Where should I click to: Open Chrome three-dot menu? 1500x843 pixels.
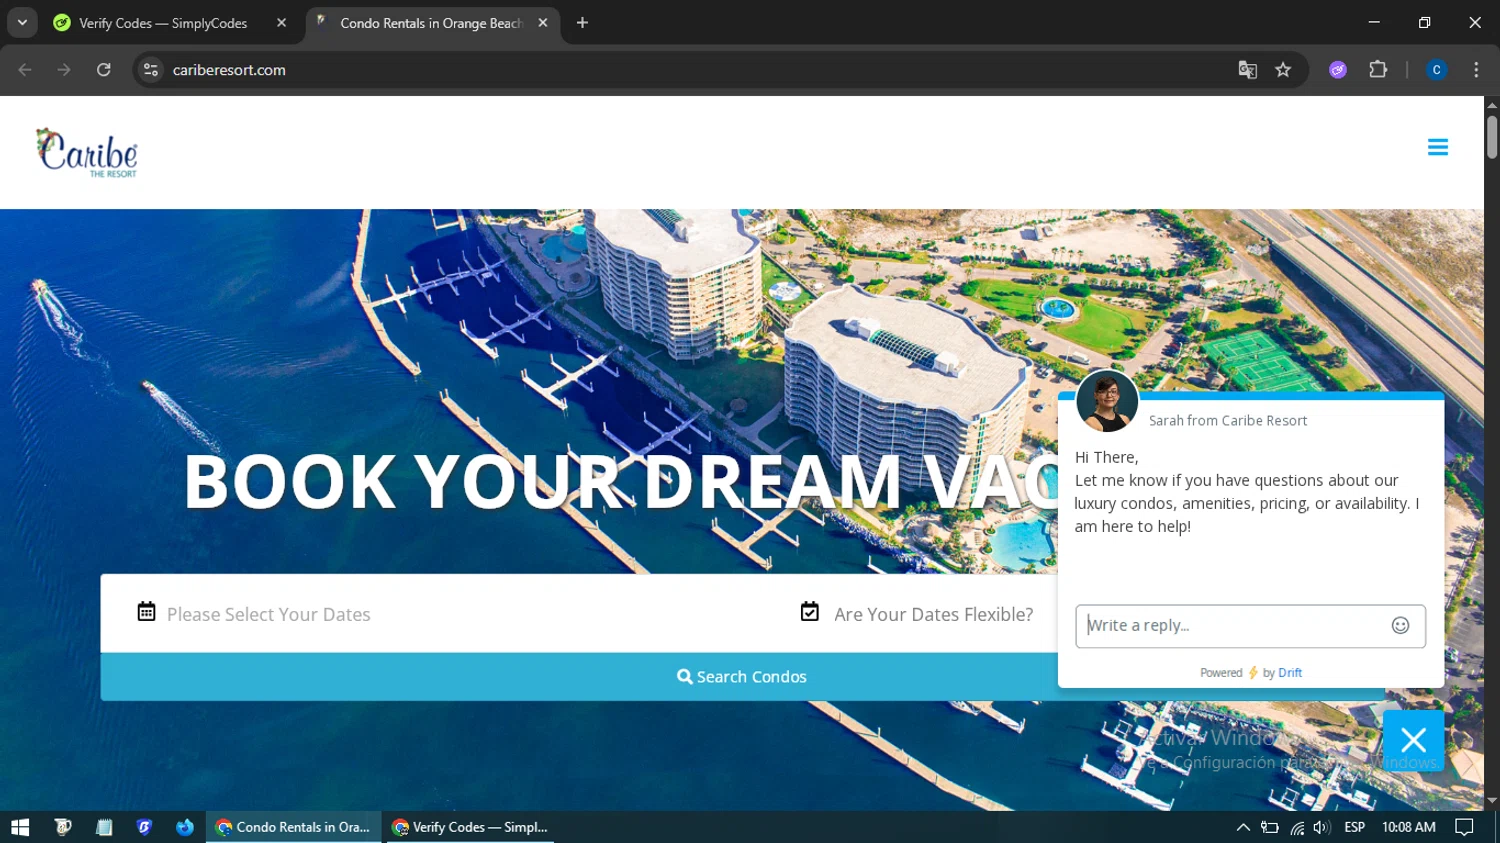pos(1476,70)
